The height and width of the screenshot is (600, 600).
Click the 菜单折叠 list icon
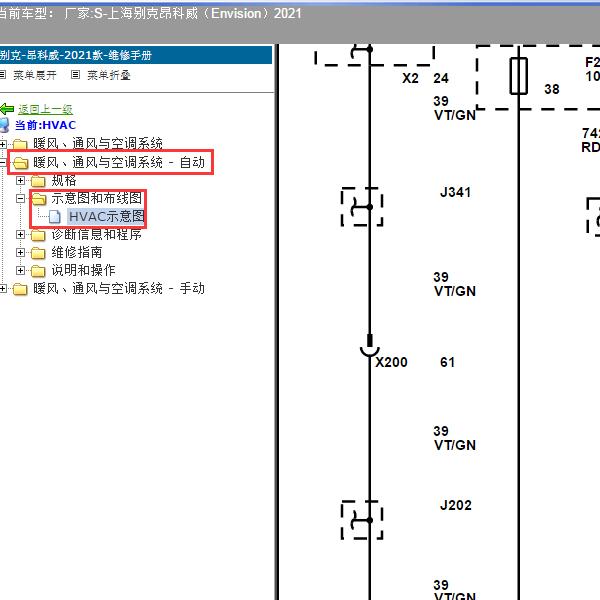75,75
